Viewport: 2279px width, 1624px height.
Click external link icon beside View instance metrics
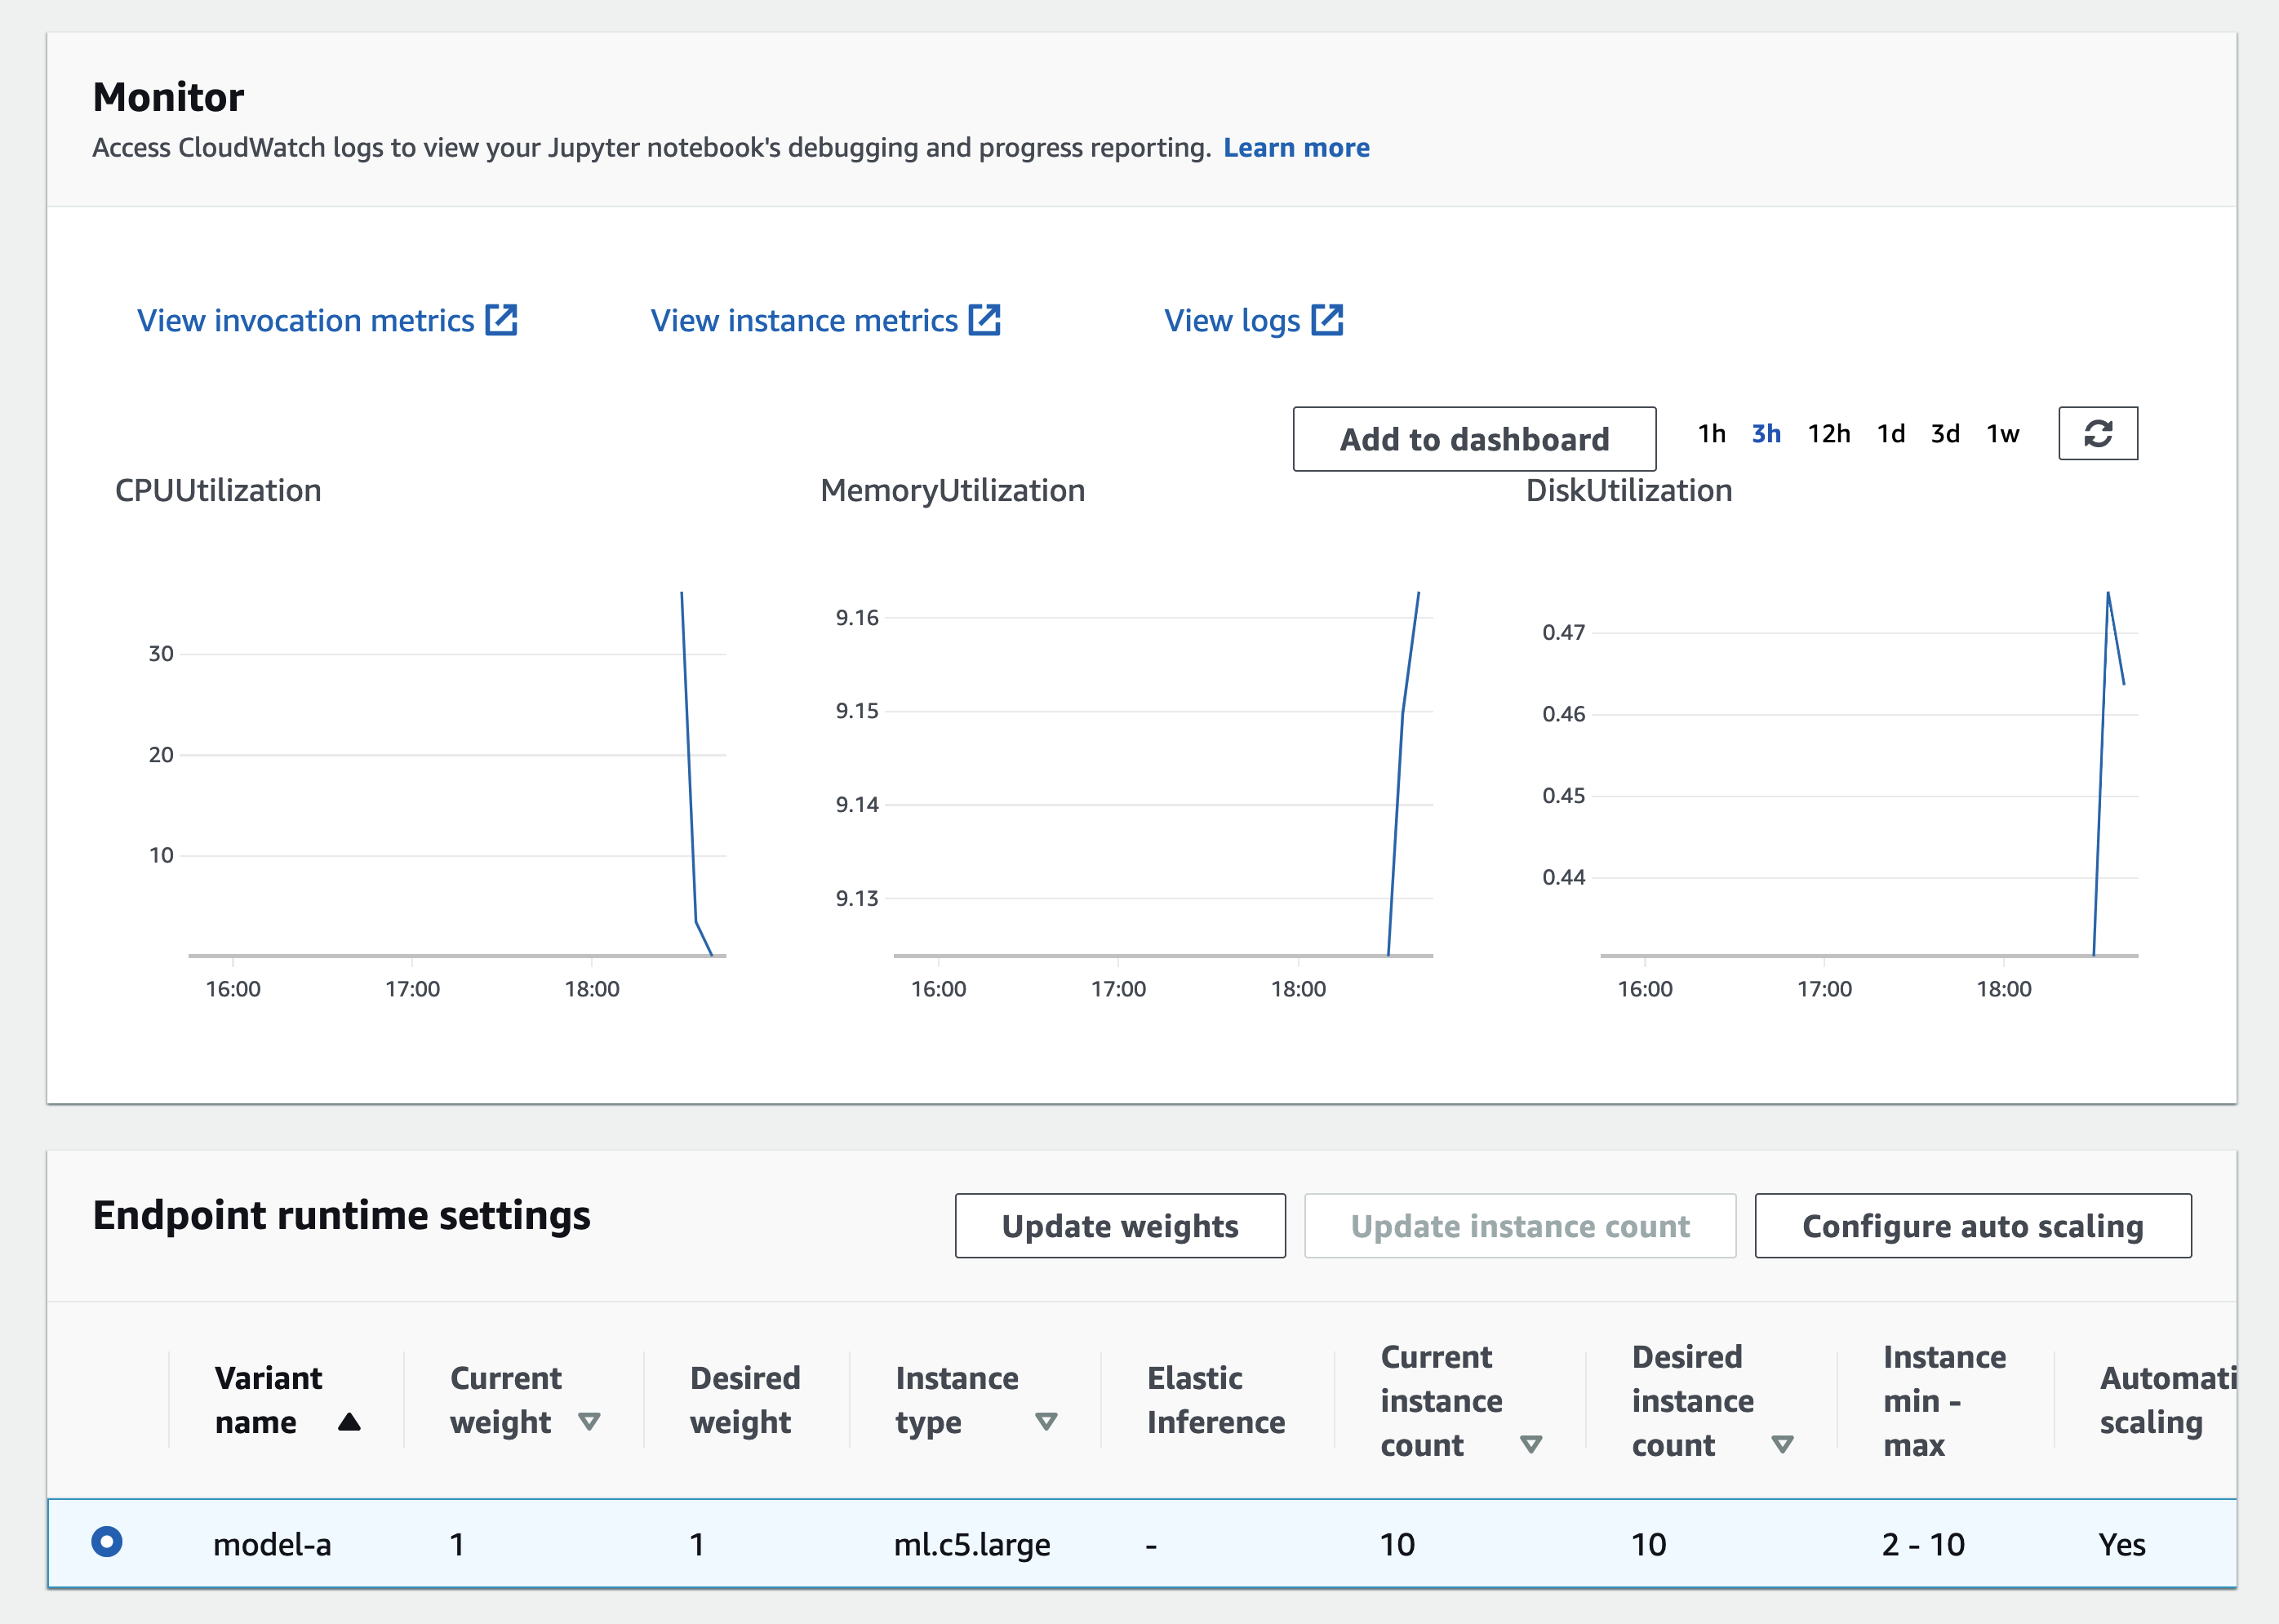pos(984,320)
